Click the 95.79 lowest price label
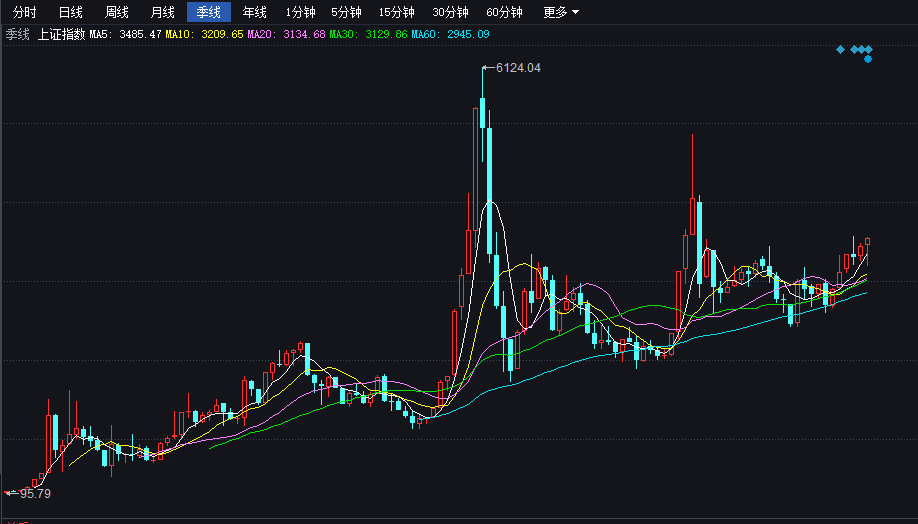The height and width of the screenshot is (524, 918). pos(35,494)
